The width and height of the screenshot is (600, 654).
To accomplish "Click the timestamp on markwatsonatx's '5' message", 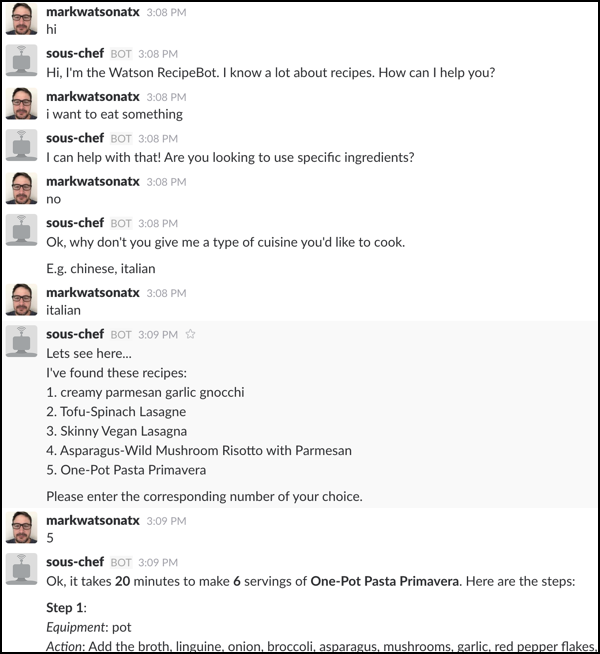I will pyautogui.click(x=166, y=521).
